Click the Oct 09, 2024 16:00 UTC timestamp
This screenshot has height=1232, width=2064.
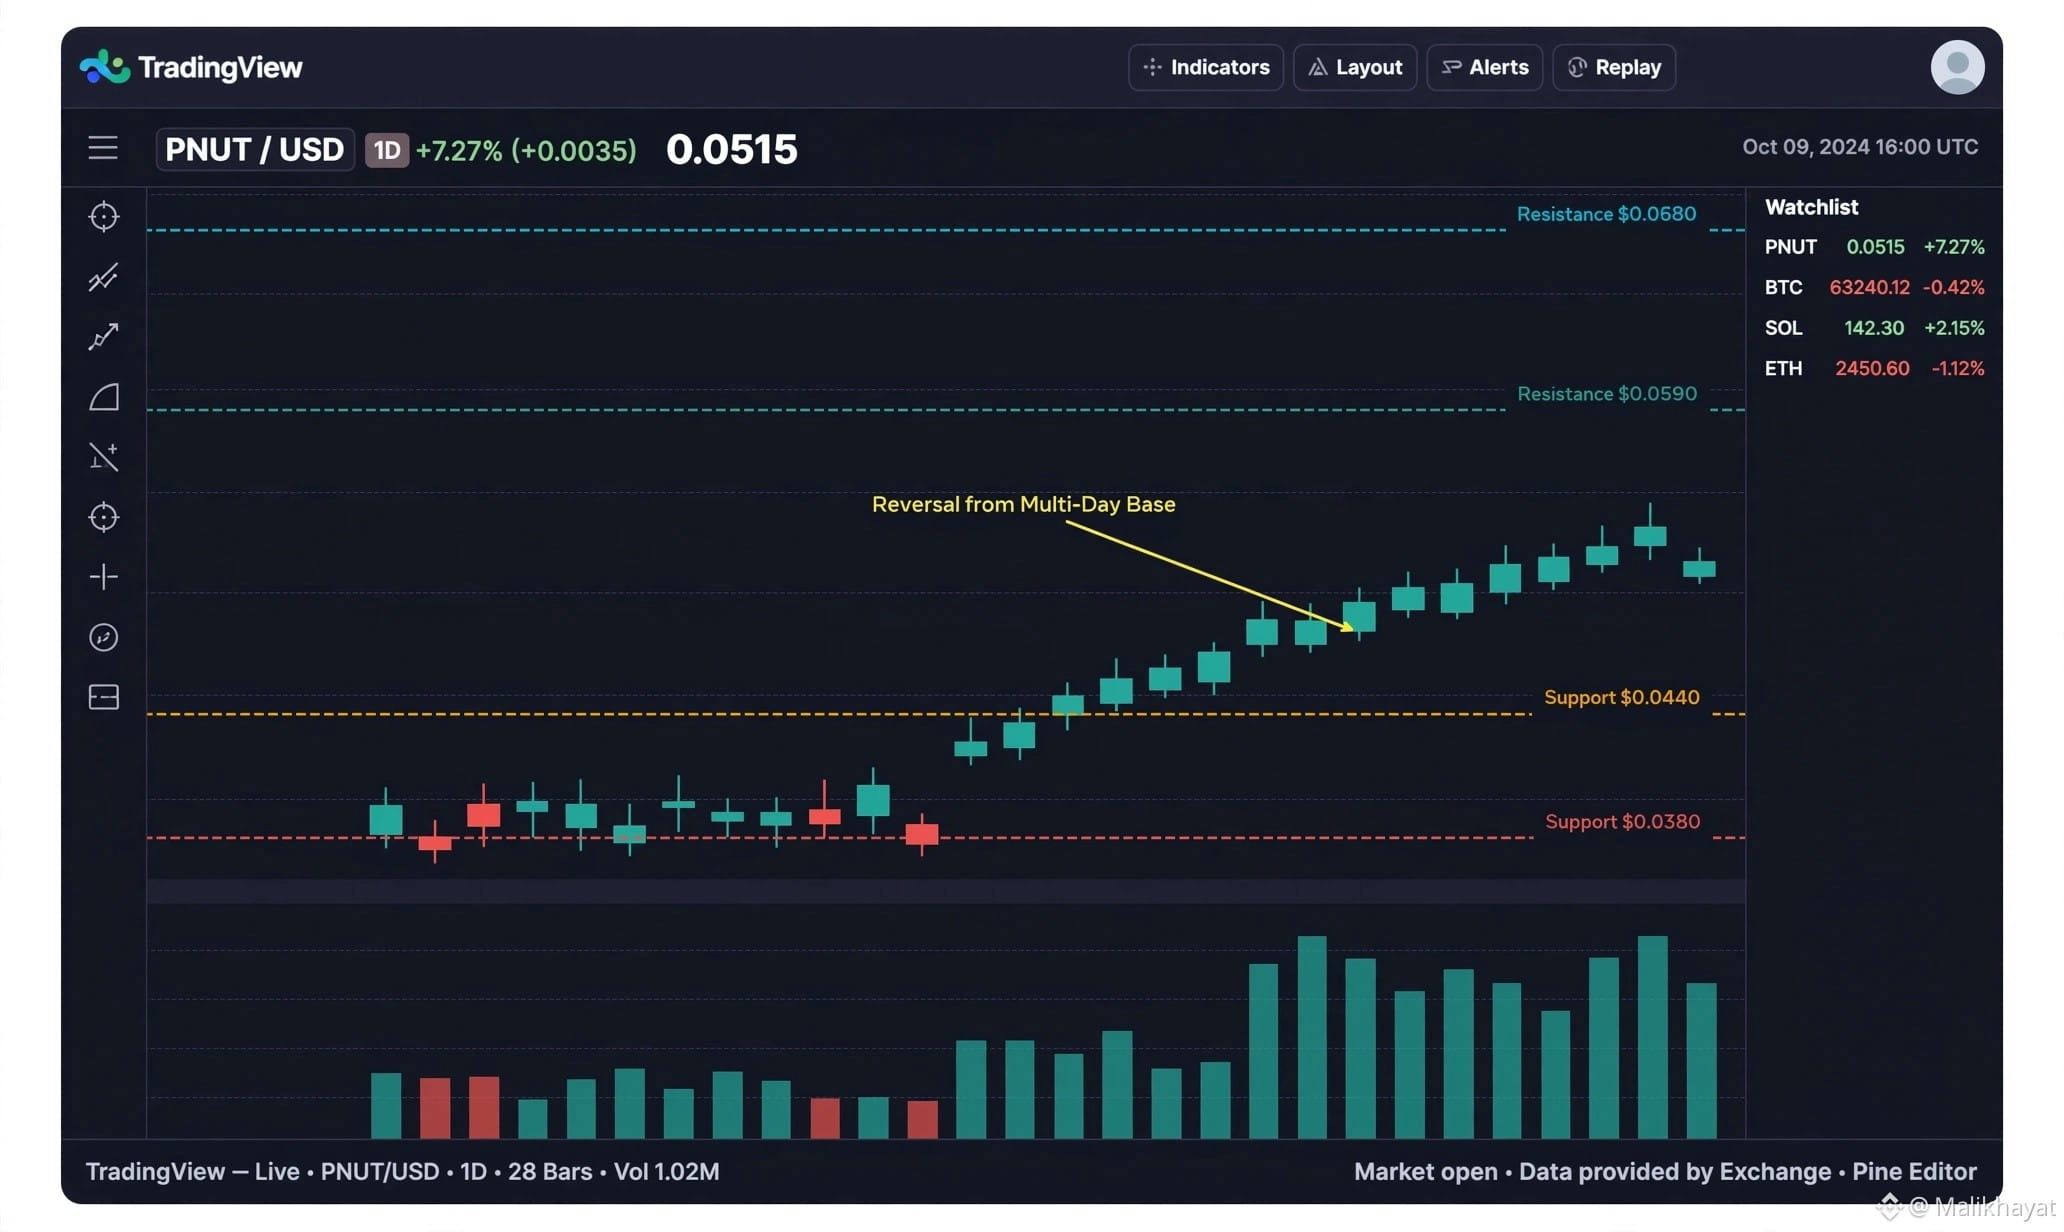coord(1860,147)
